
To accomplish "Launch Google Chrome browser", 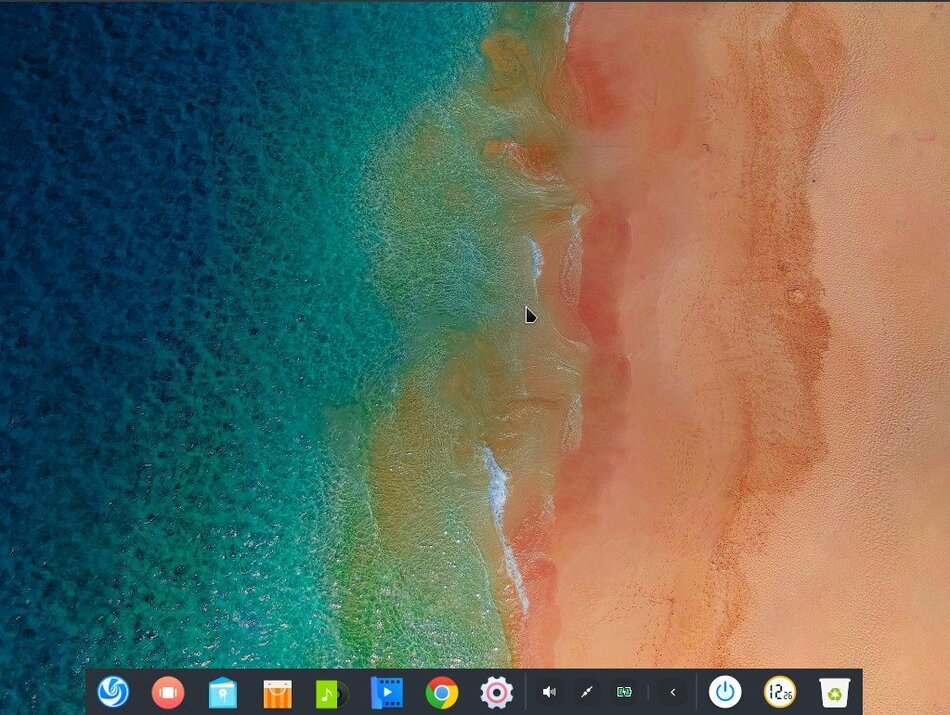I will click(x=440, y=691).
